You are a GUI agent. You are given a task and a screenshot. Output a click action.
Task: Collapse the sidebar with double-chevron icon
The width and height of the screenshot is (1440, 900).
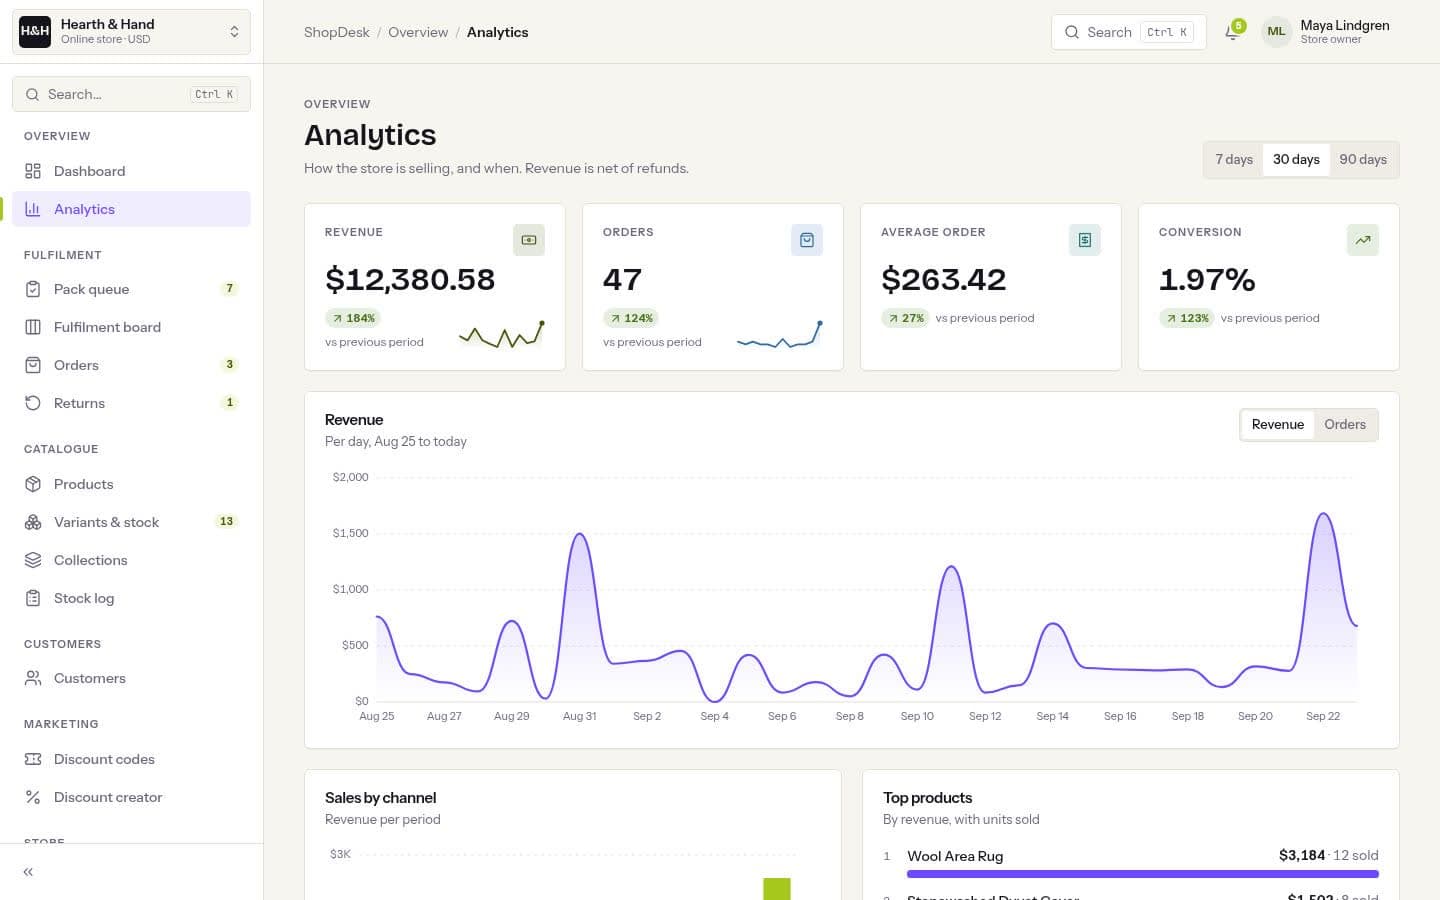[28, 872]
